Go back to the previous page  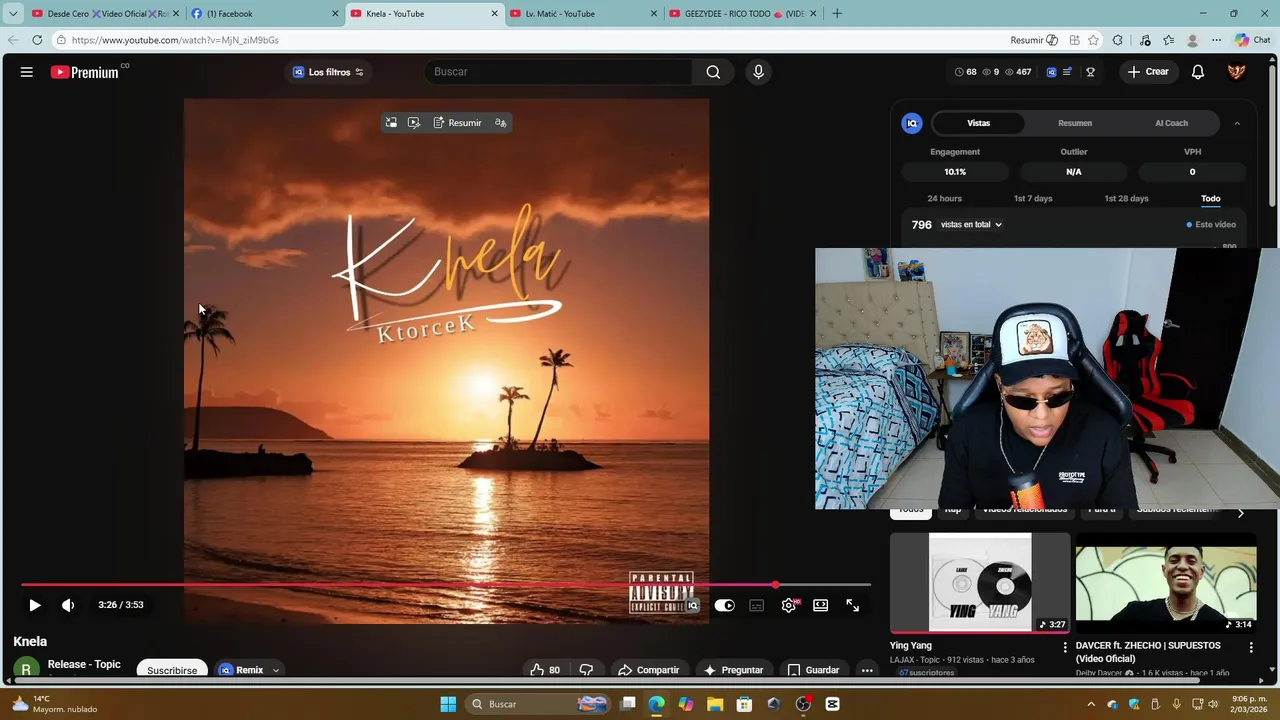pos(13,40)
